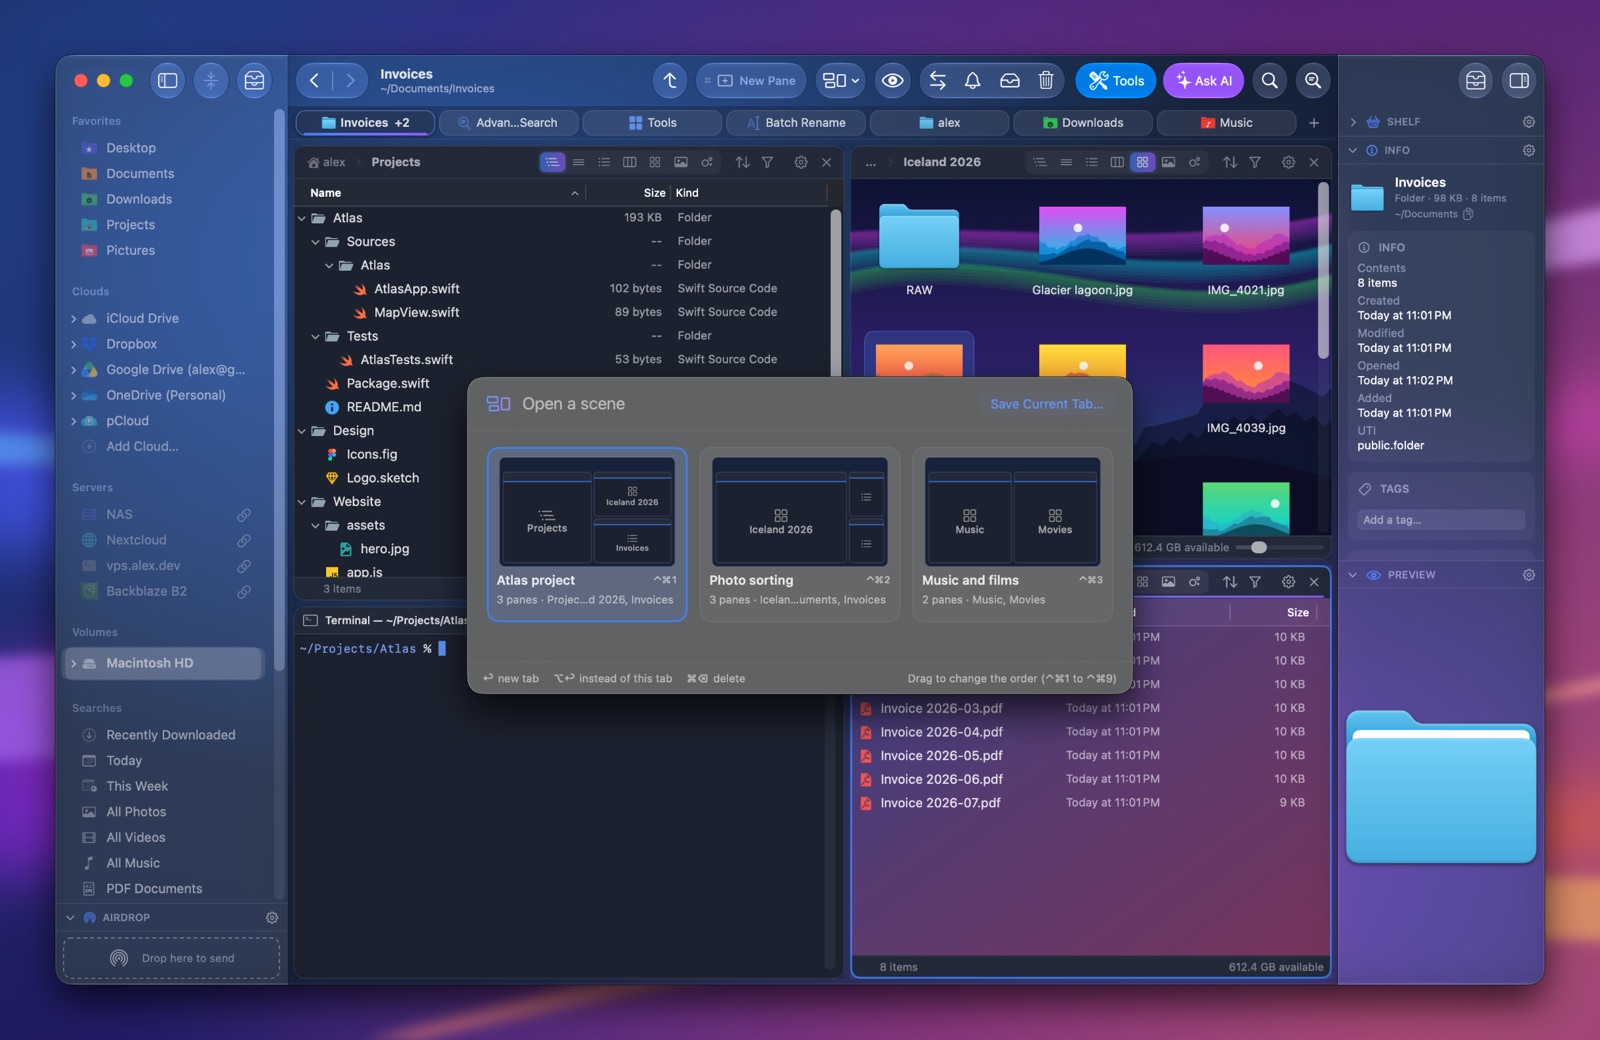
Task: Swap panes with the arrows icon
Action: [938, 81]
